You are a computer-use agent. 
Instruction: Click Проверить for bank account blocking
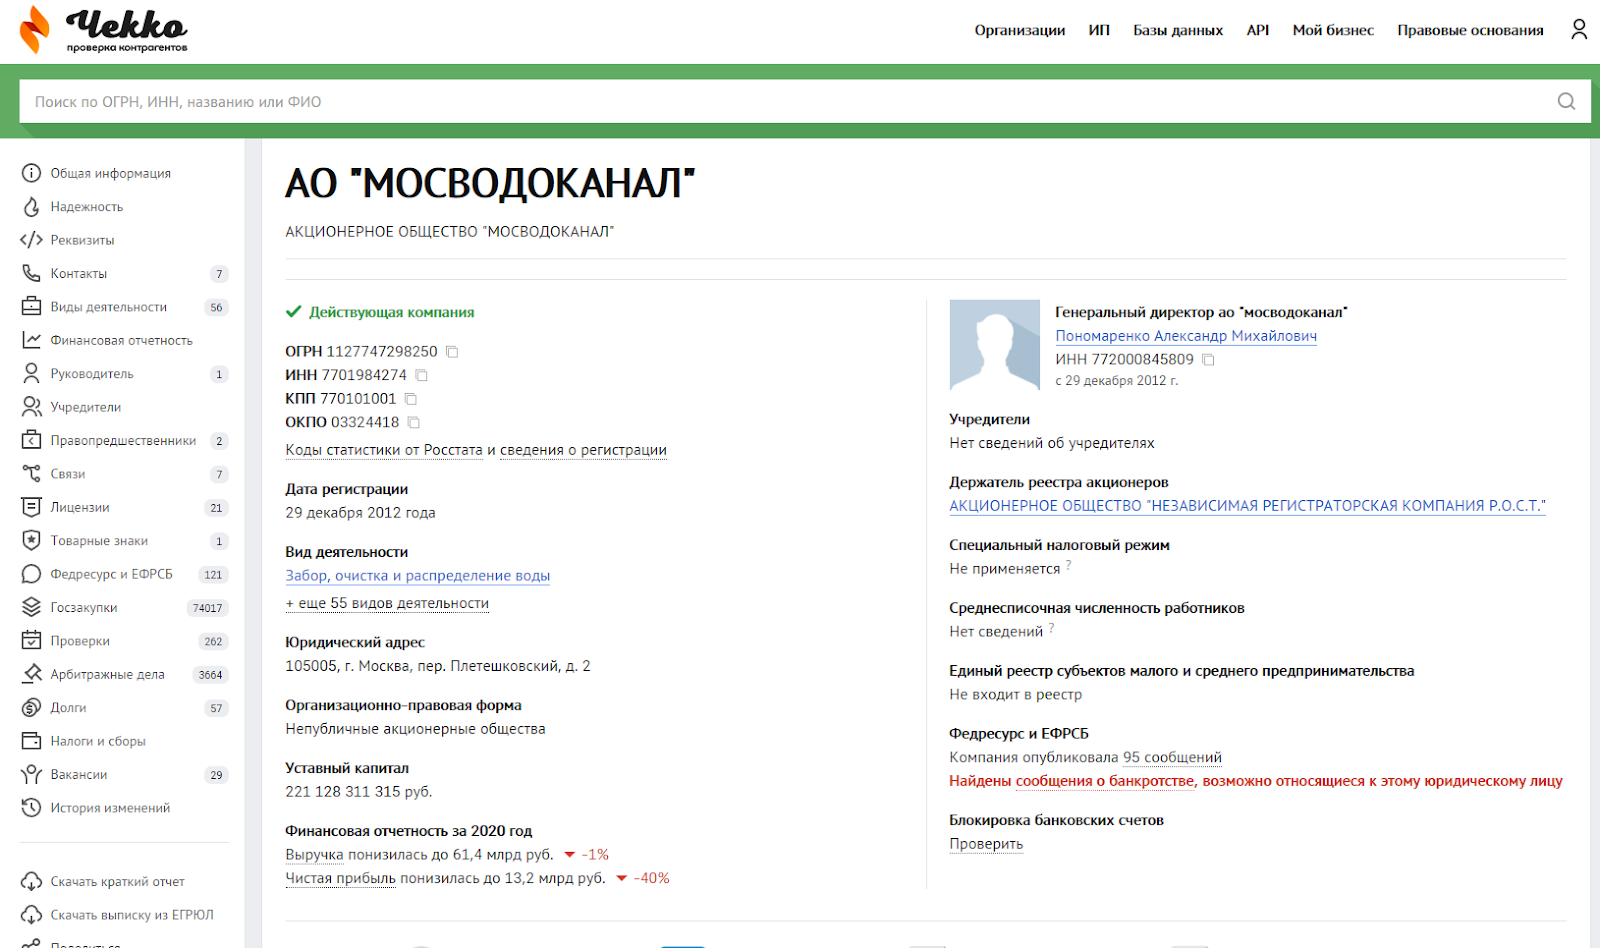click(x=985, y=844)
